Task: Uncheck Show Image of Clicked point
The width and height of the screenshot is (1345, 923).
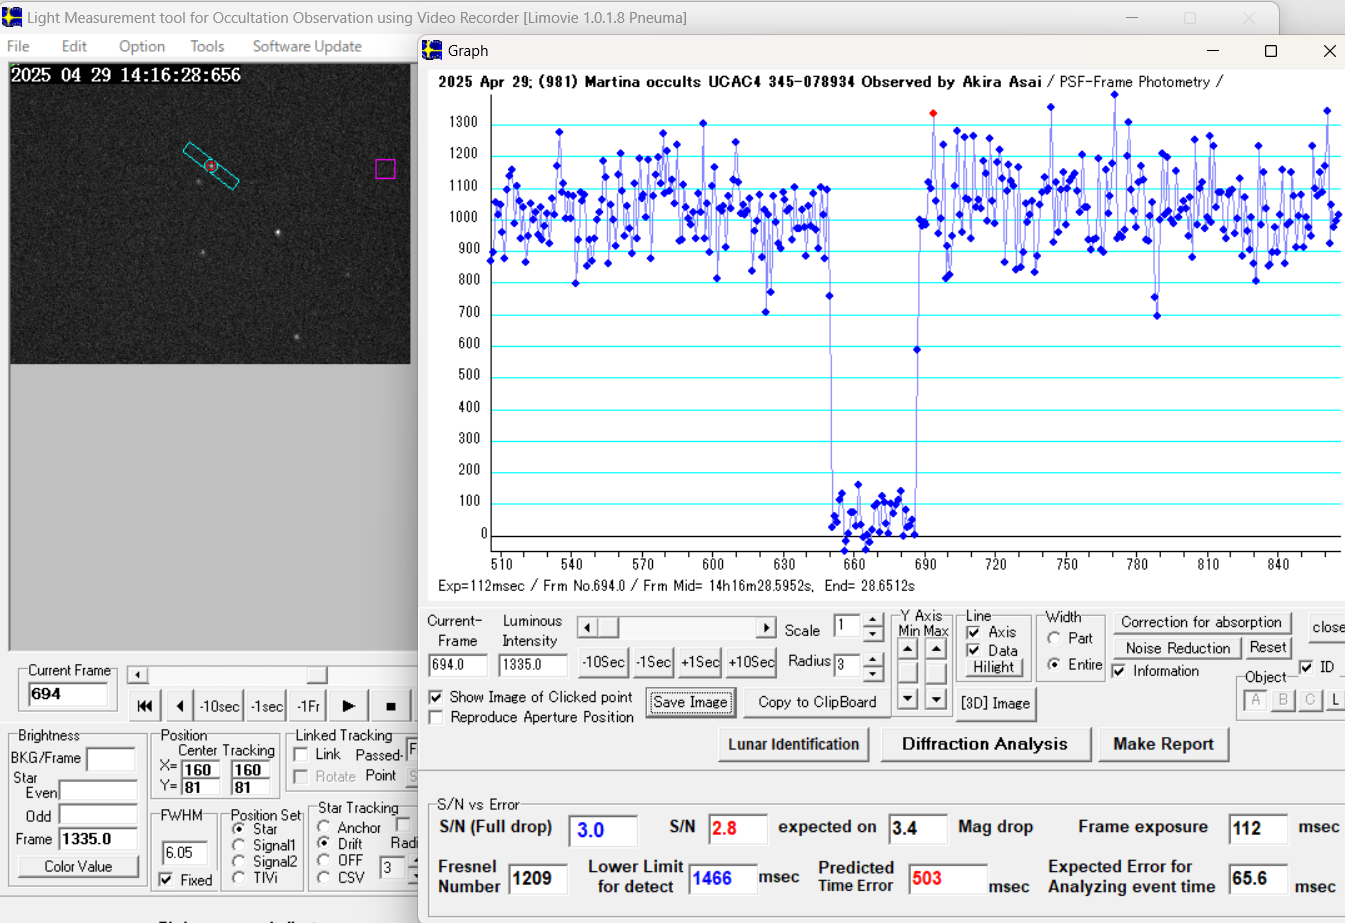Action: click(436, 697)
